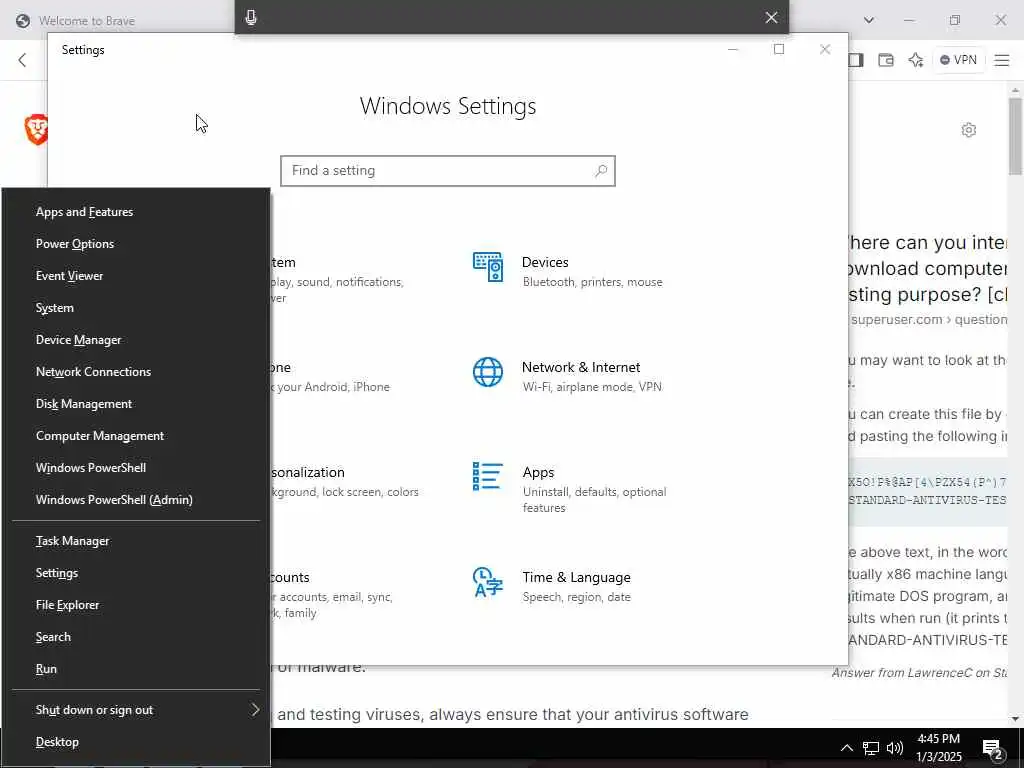Click the Welcome to Brave tab
This screenshot has height=768, width=1024.
[x=86, y=21]
